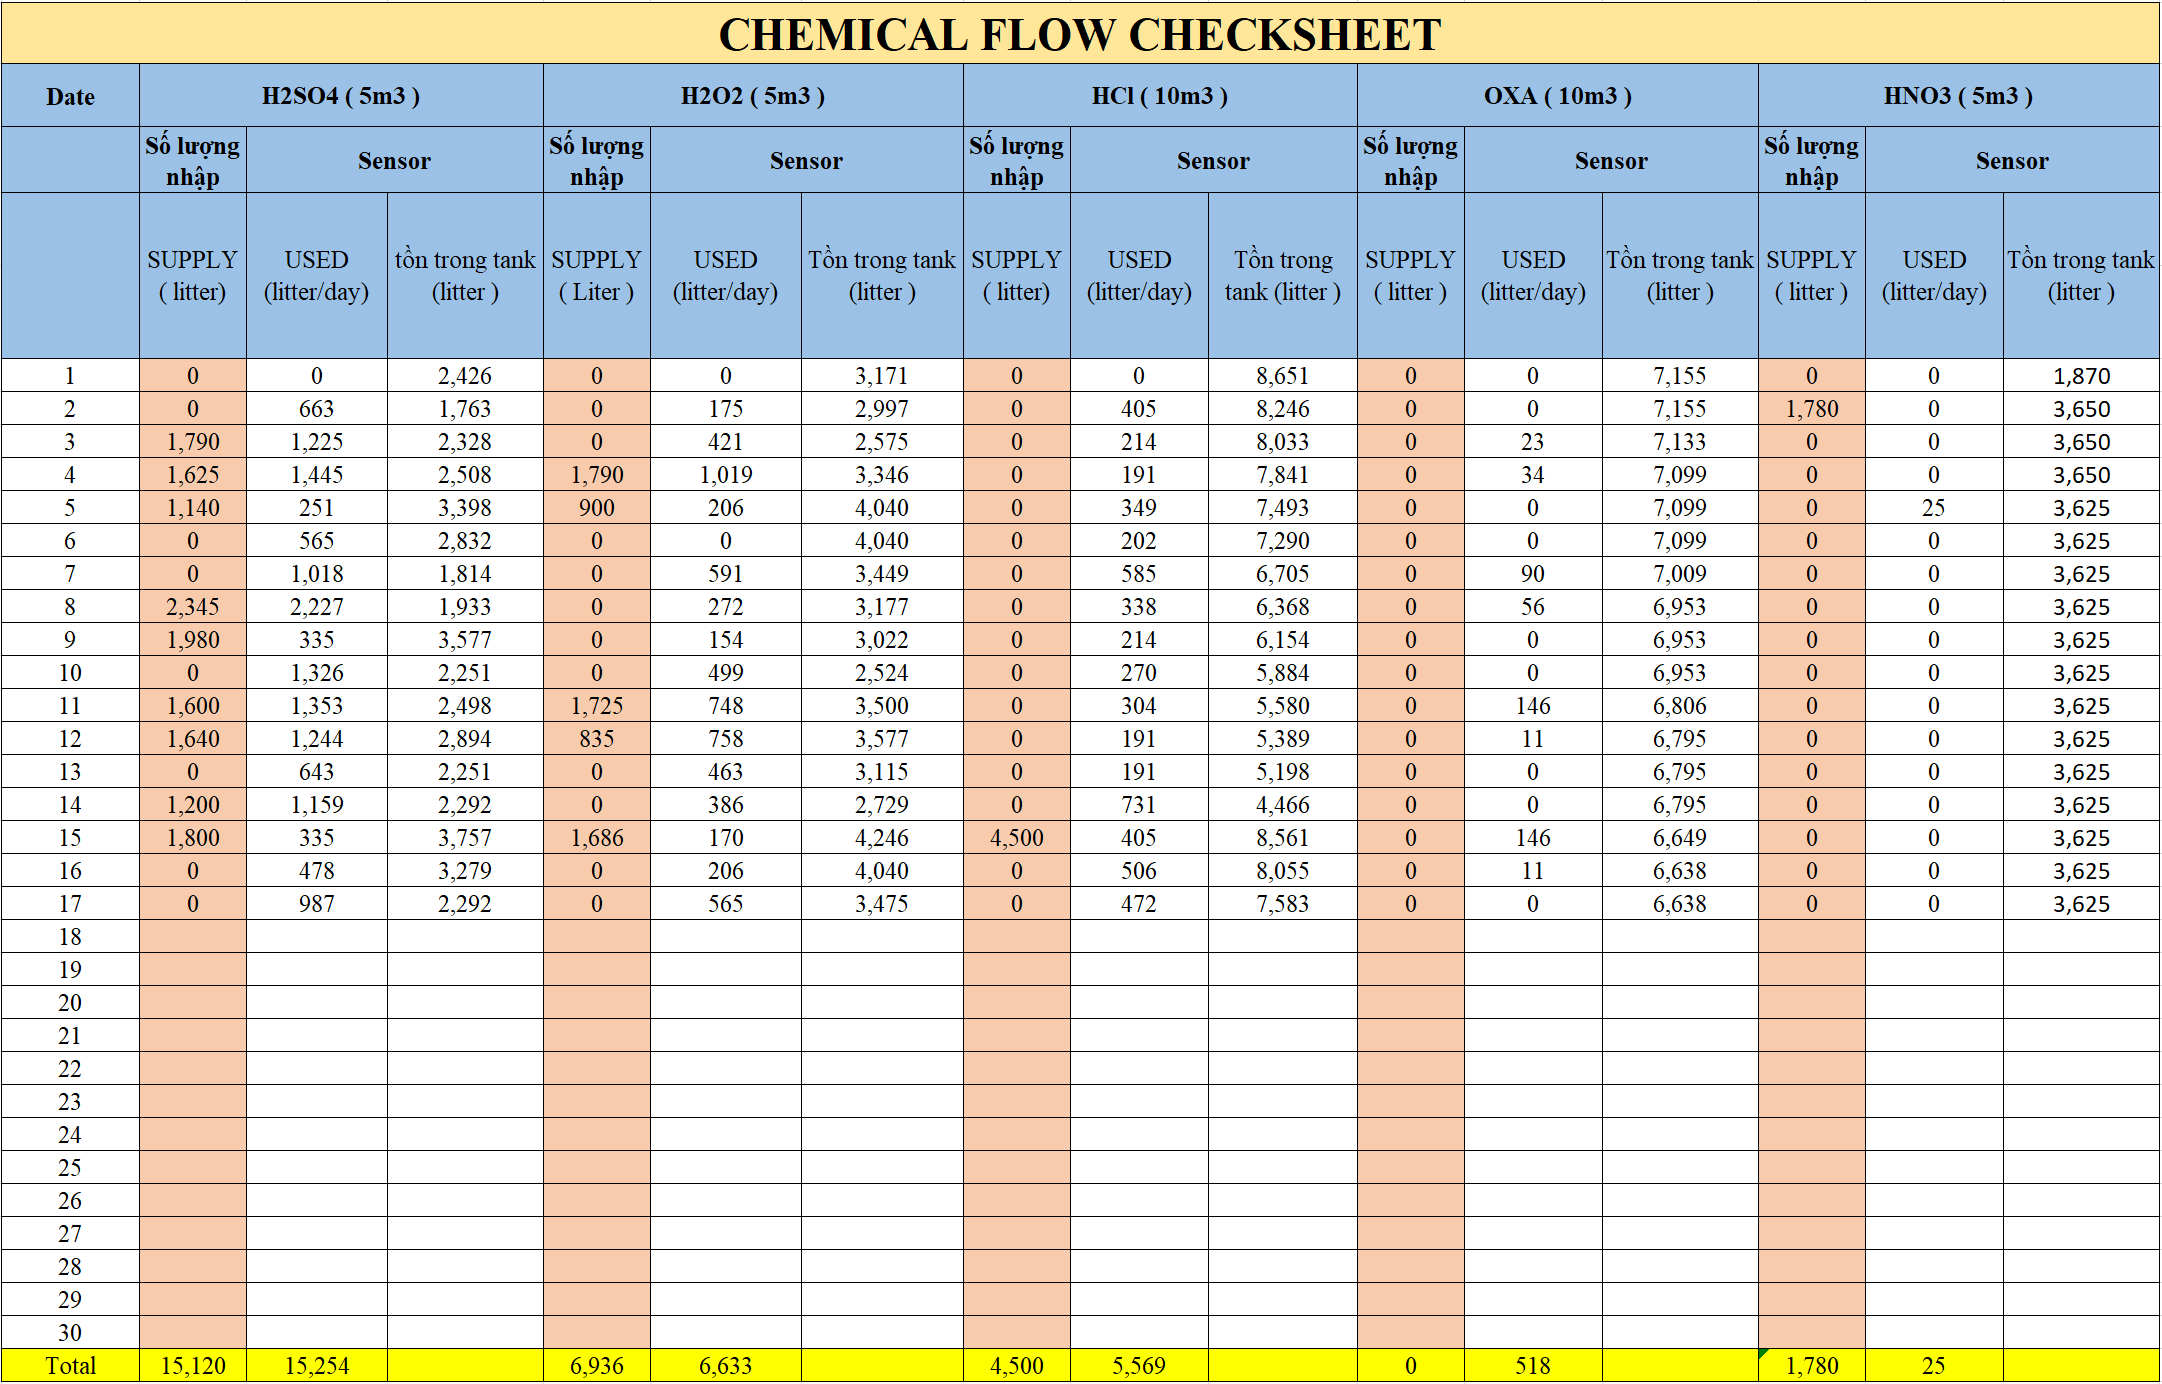Screen dimensions: 2162x1384
Task: Select H2SO4 total supply 15,120
Action: 193,1366
